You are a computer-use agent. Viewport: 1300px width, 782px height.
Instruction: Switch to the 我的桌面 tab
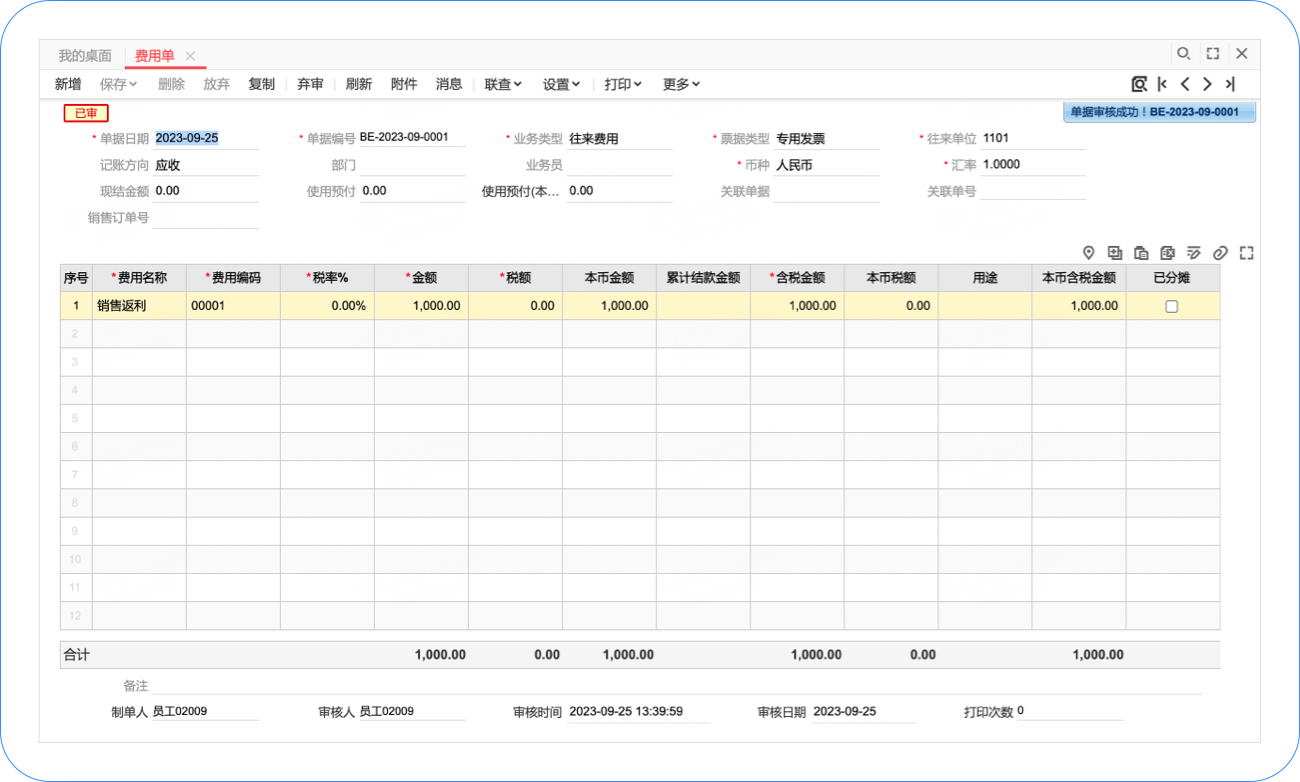pyautogui.click(x=85, y=56)
